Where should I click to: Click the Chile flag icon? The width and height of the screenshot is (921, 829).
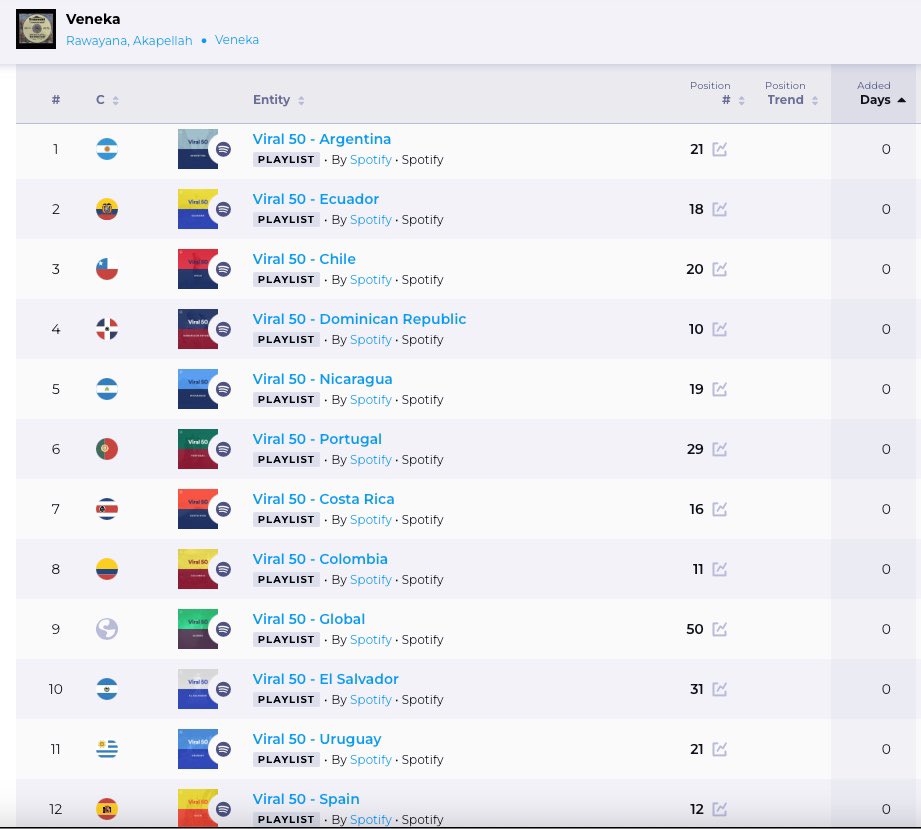(107, 269)
